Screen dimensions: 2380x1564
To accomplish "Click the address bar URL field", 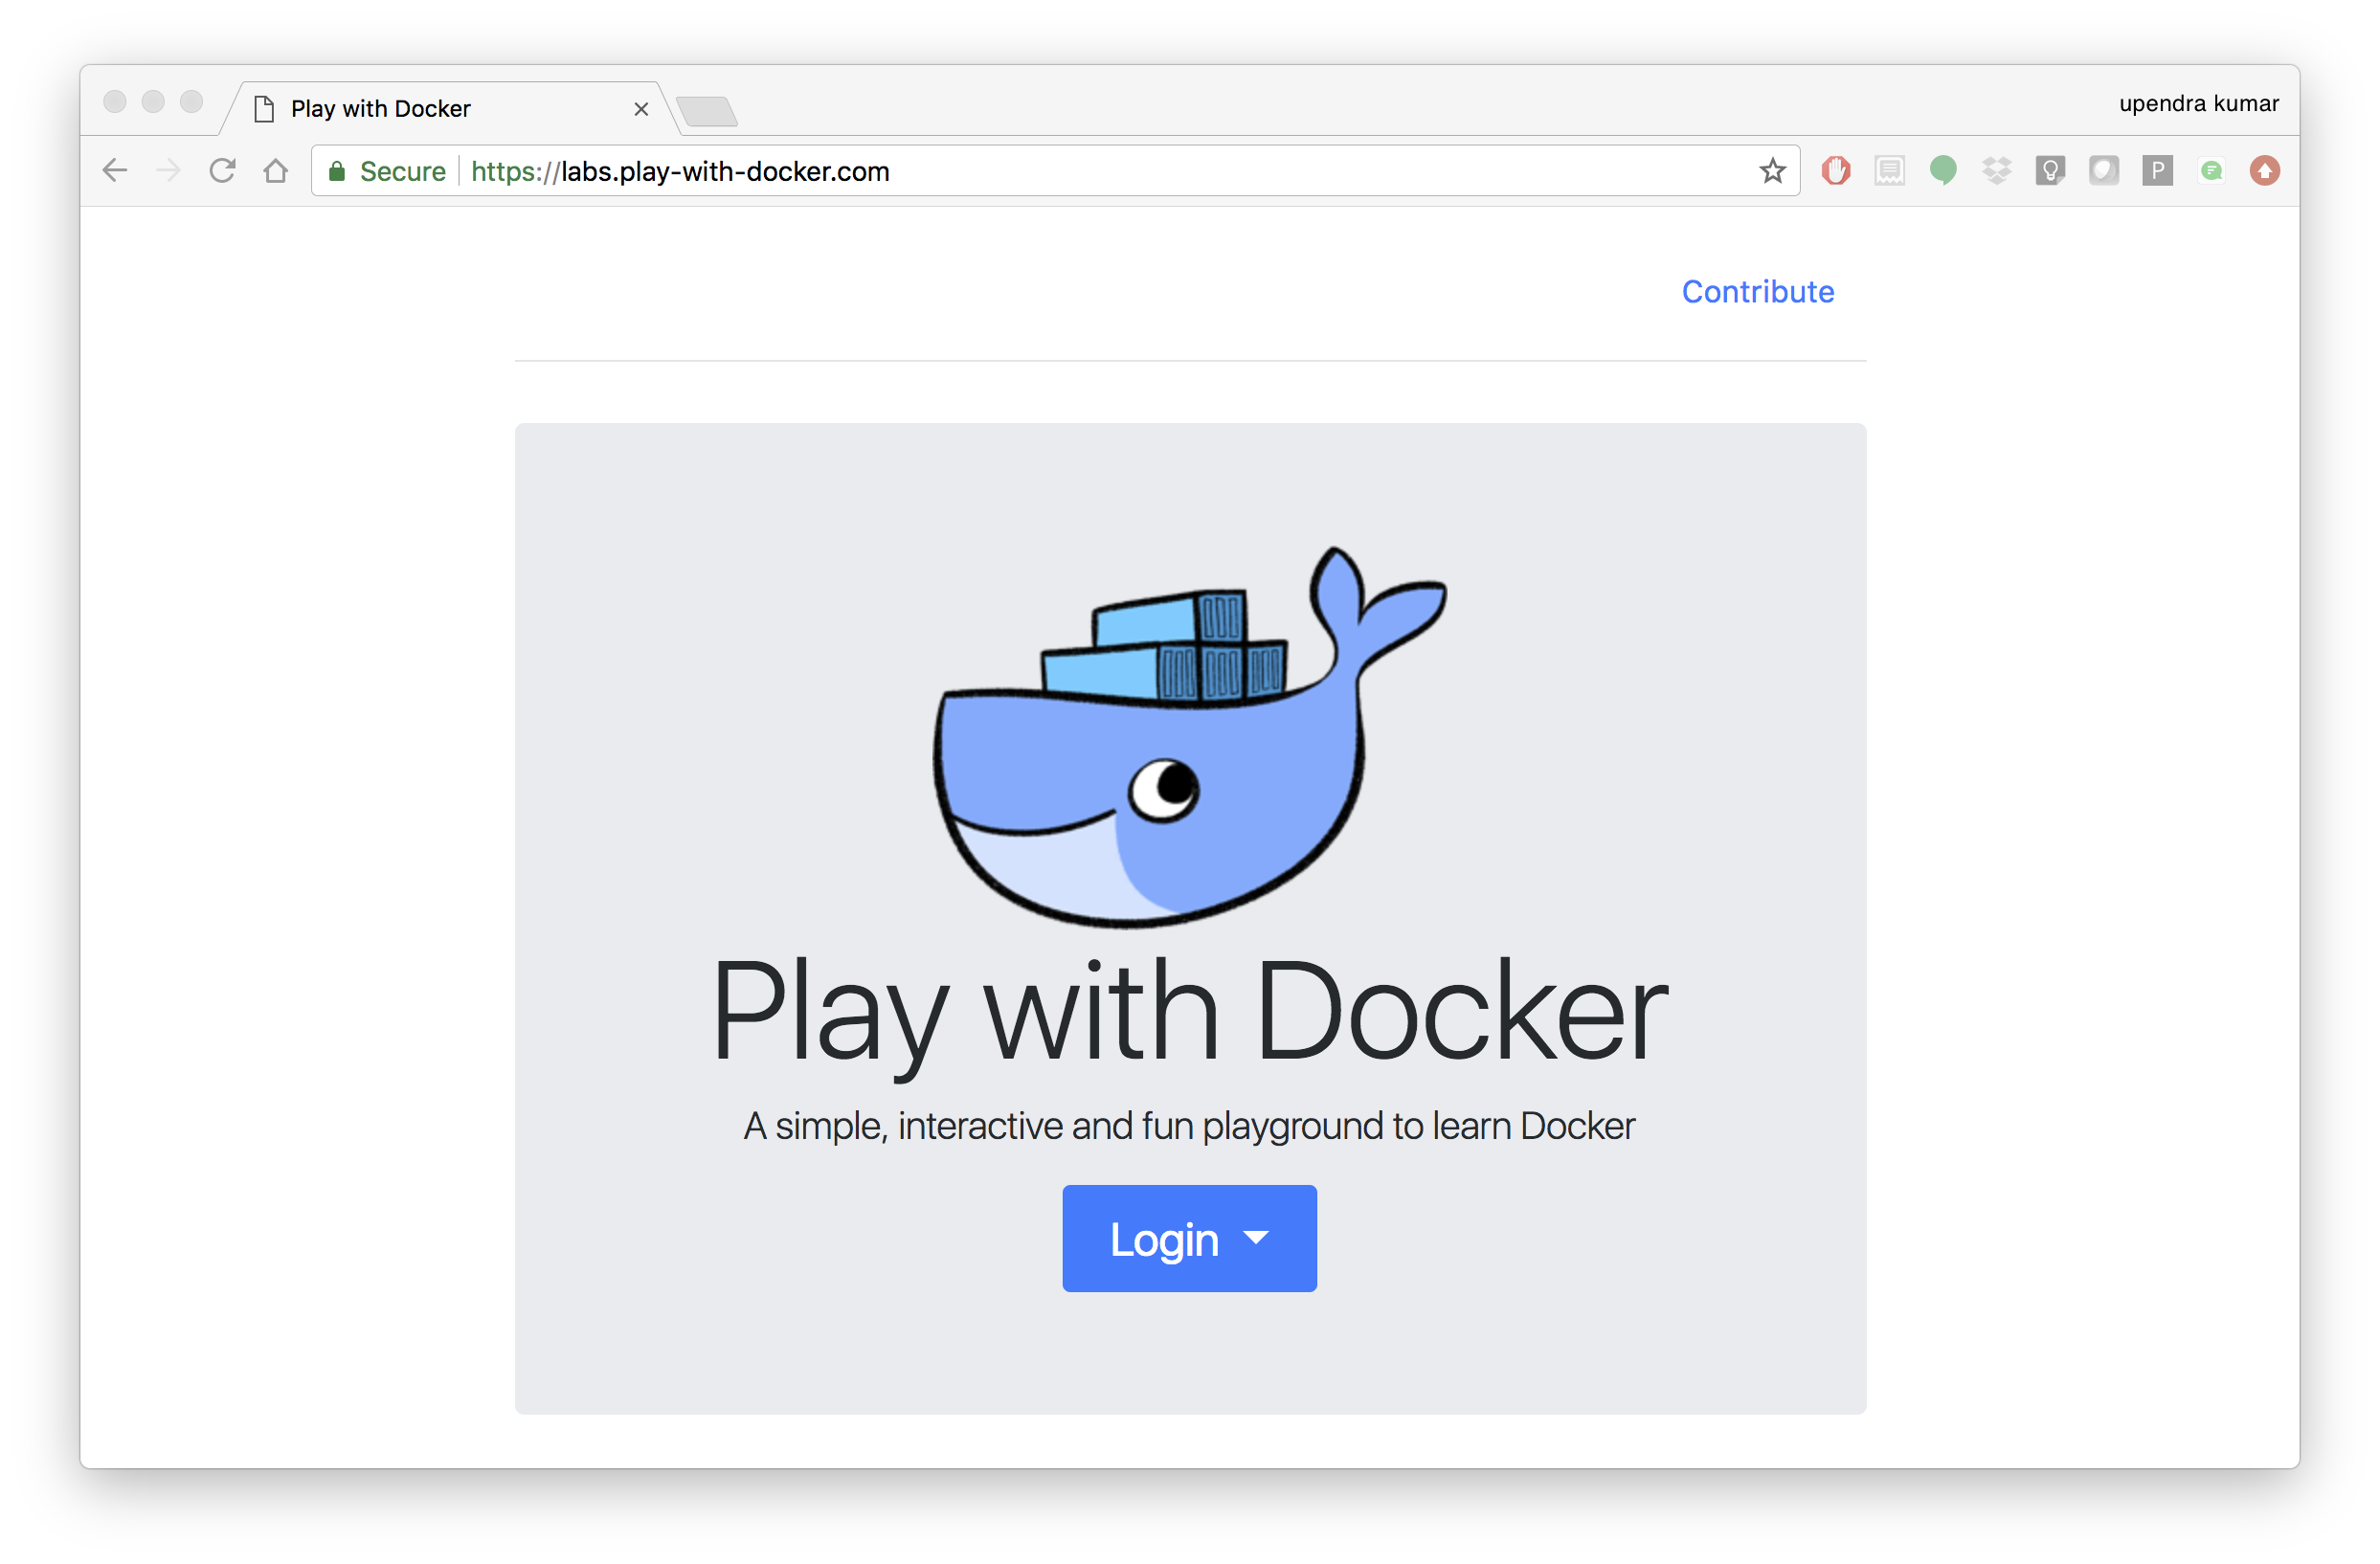I will [1055, 171].
